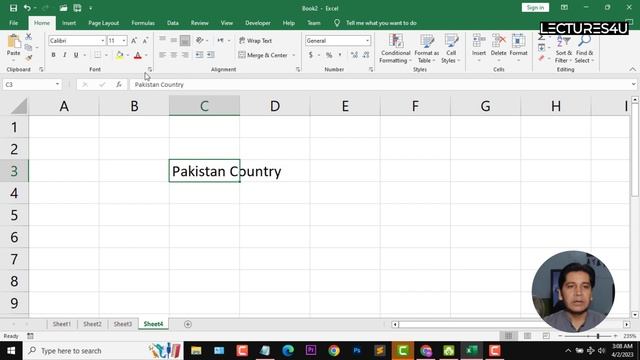Open the Font dialog launcher
640x360 pixels.
150,69
